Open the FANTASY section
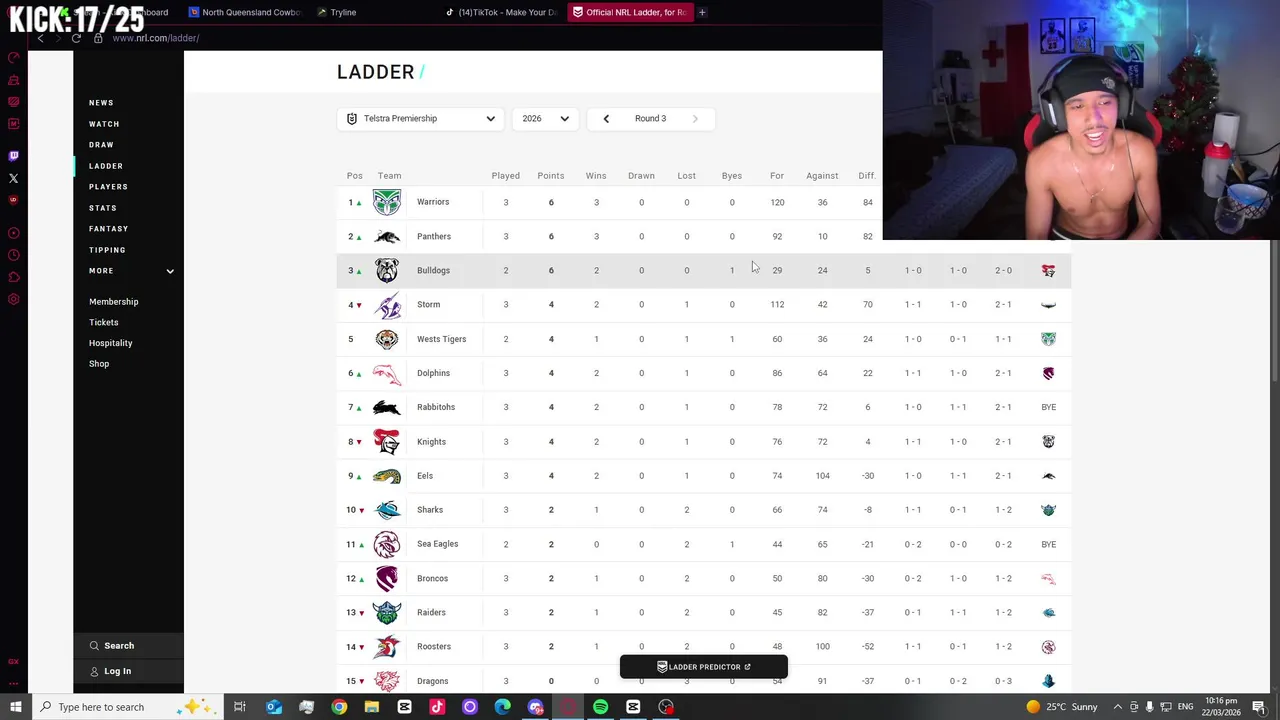This screenshot has height=720, width=1280. click(x=108, y=229)
